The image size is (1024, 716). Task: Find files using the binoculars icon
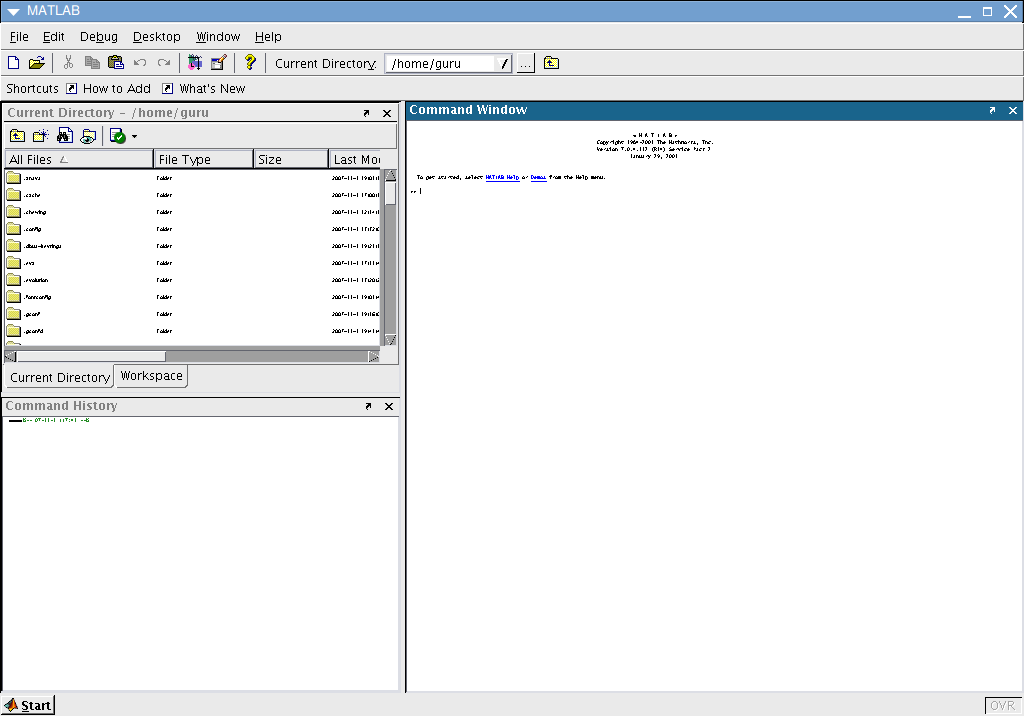(65, 136)
